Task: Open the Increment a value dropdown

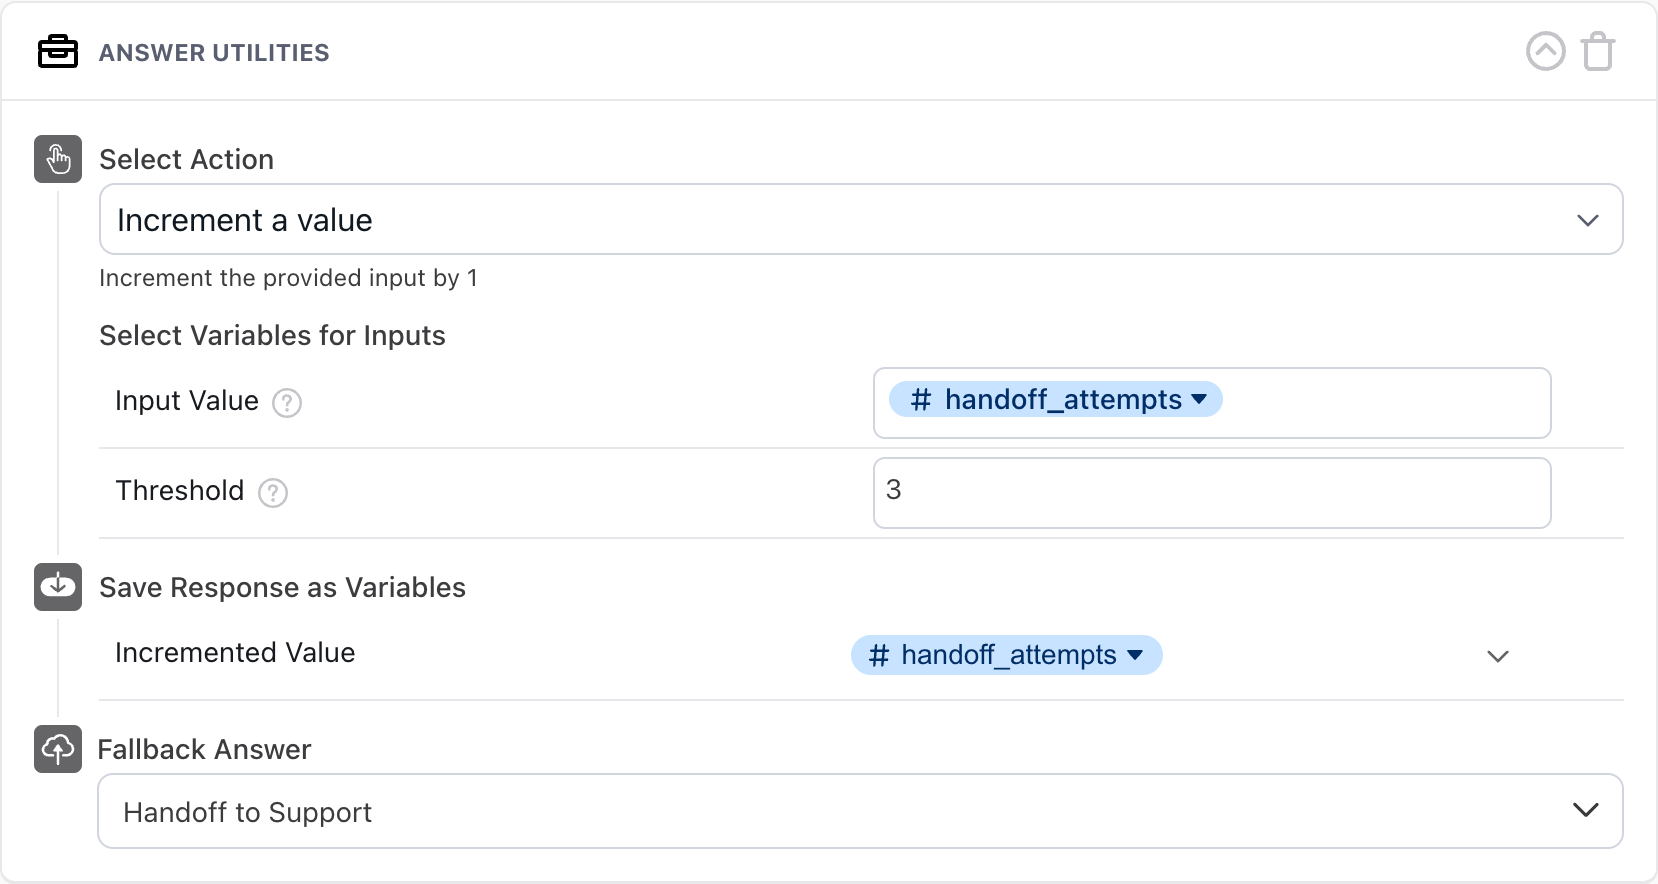Action: coord(860,220)
